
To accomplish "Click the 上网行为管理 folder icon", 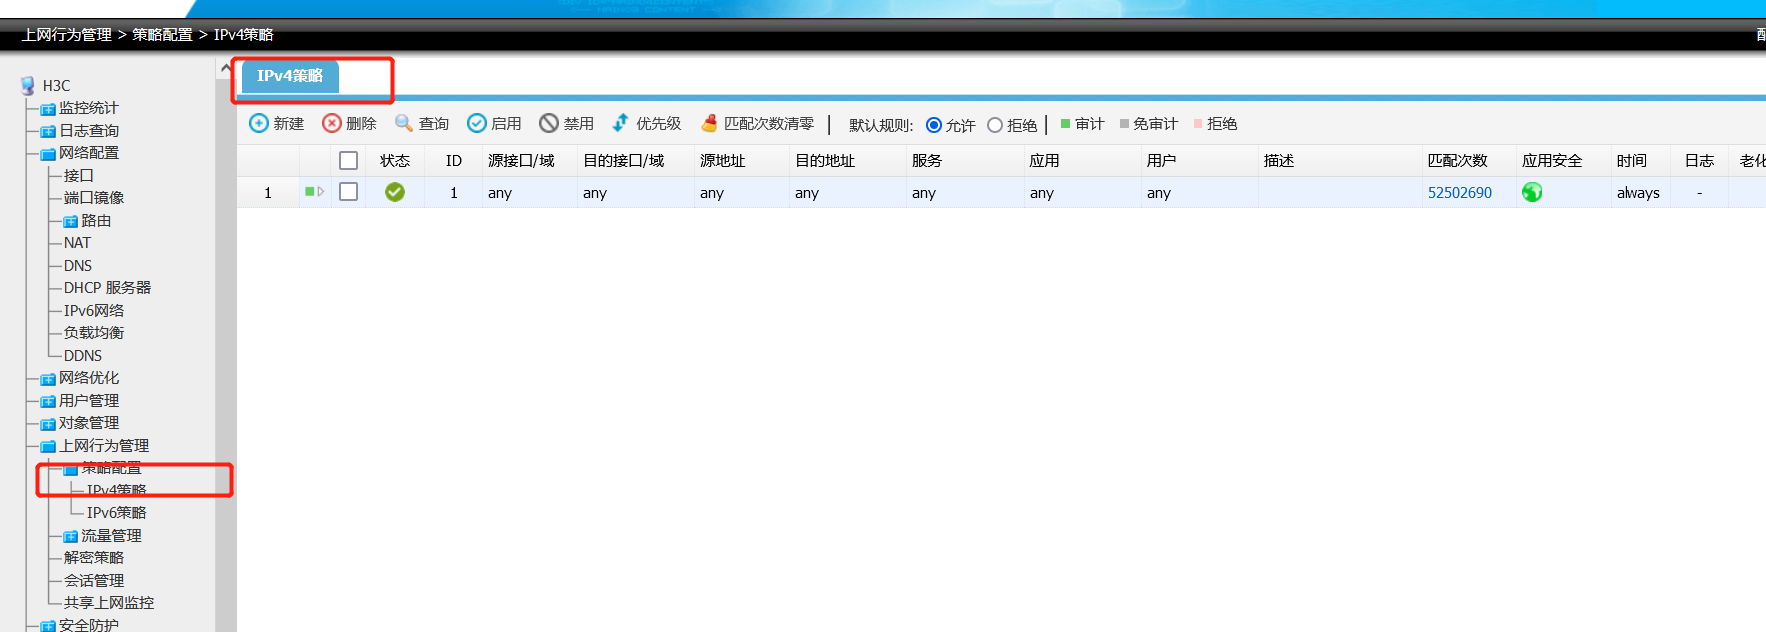I will (x=48, y=447).
